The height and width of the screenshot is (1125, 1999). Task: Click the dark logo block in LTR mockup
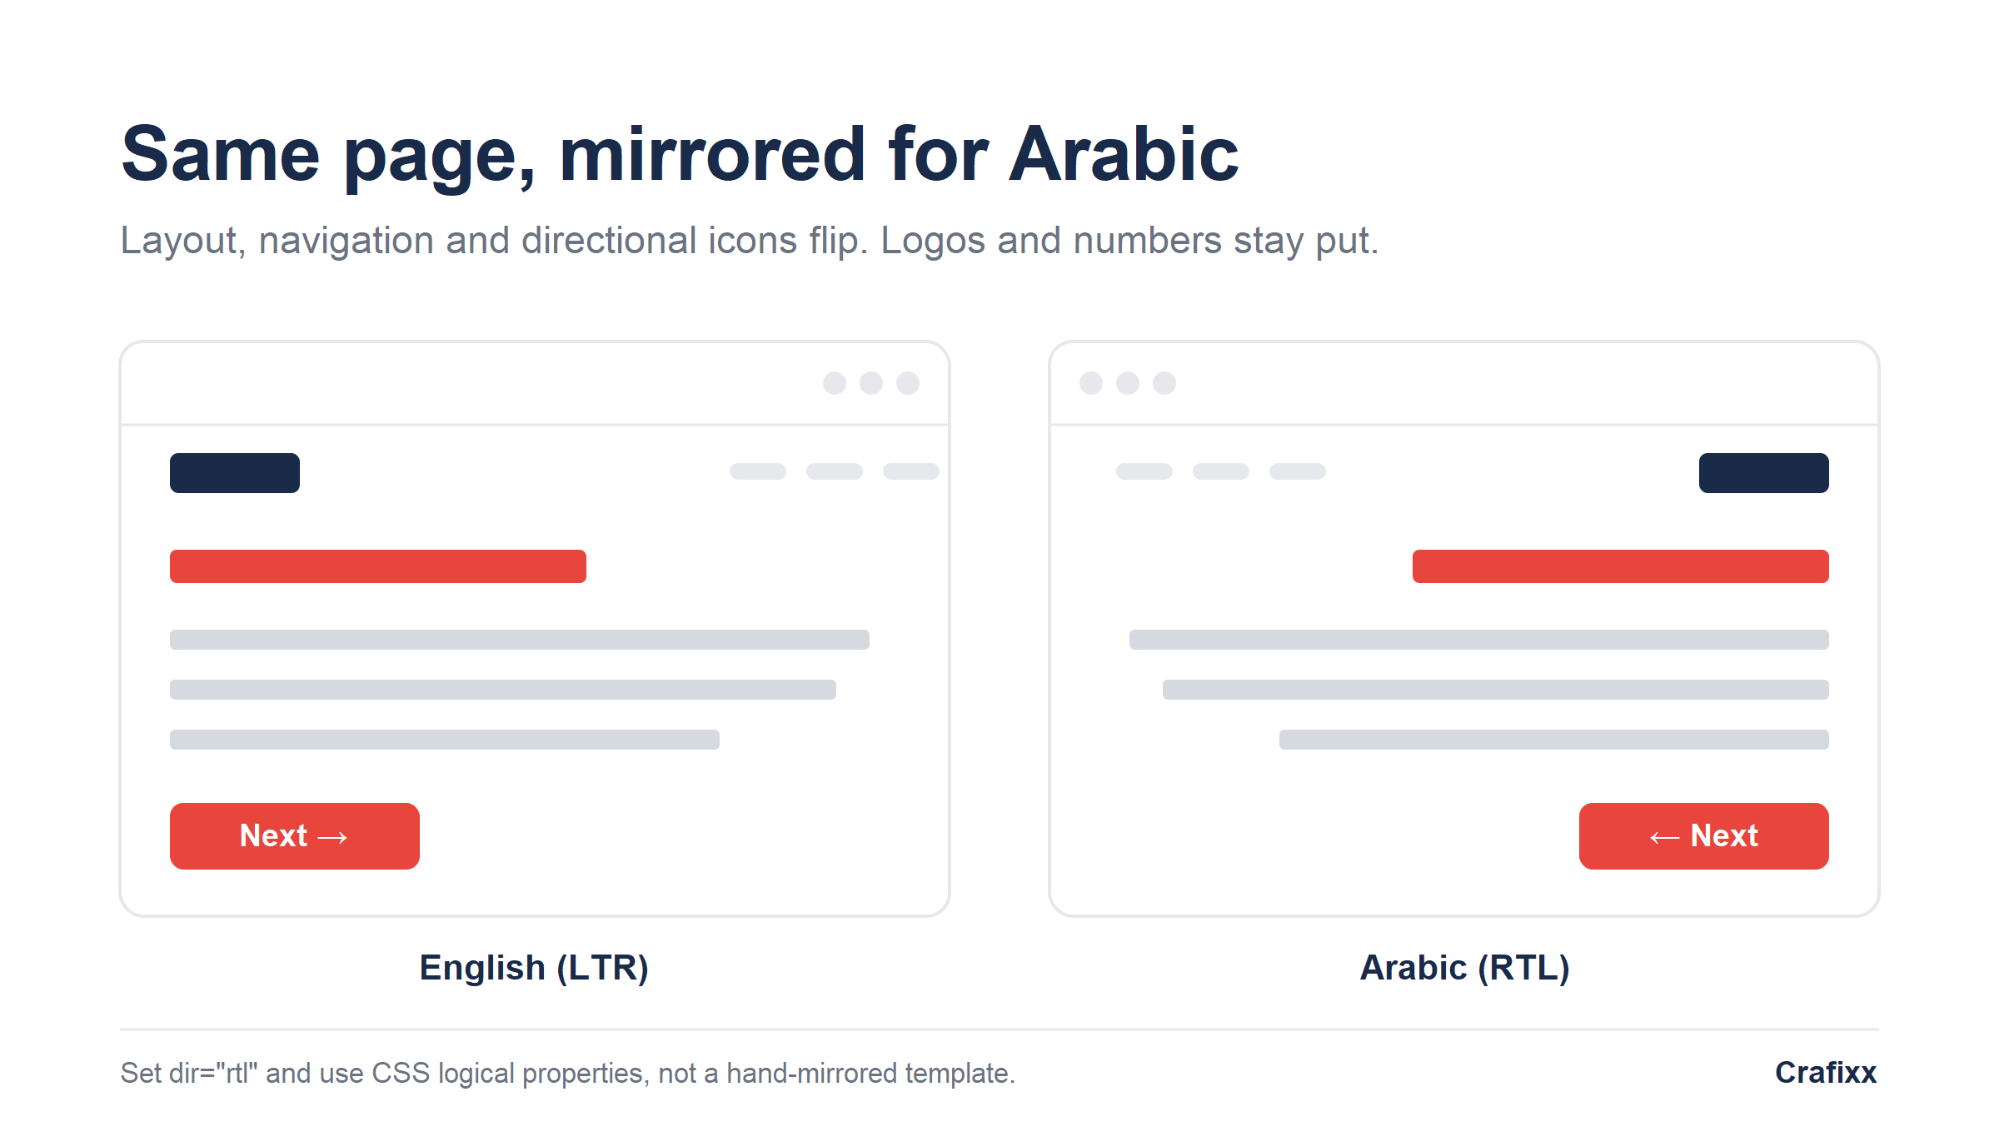click(x=235, y=473)
